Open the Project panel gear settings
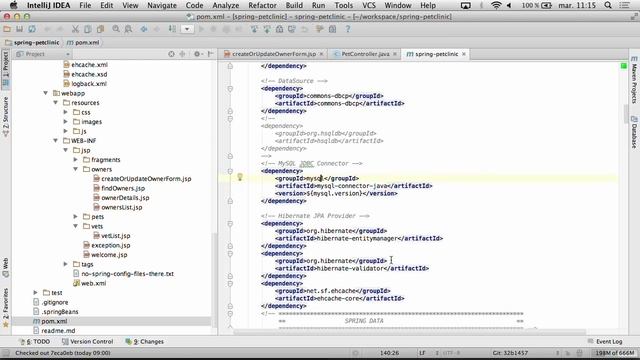 [x=198, y=54]
